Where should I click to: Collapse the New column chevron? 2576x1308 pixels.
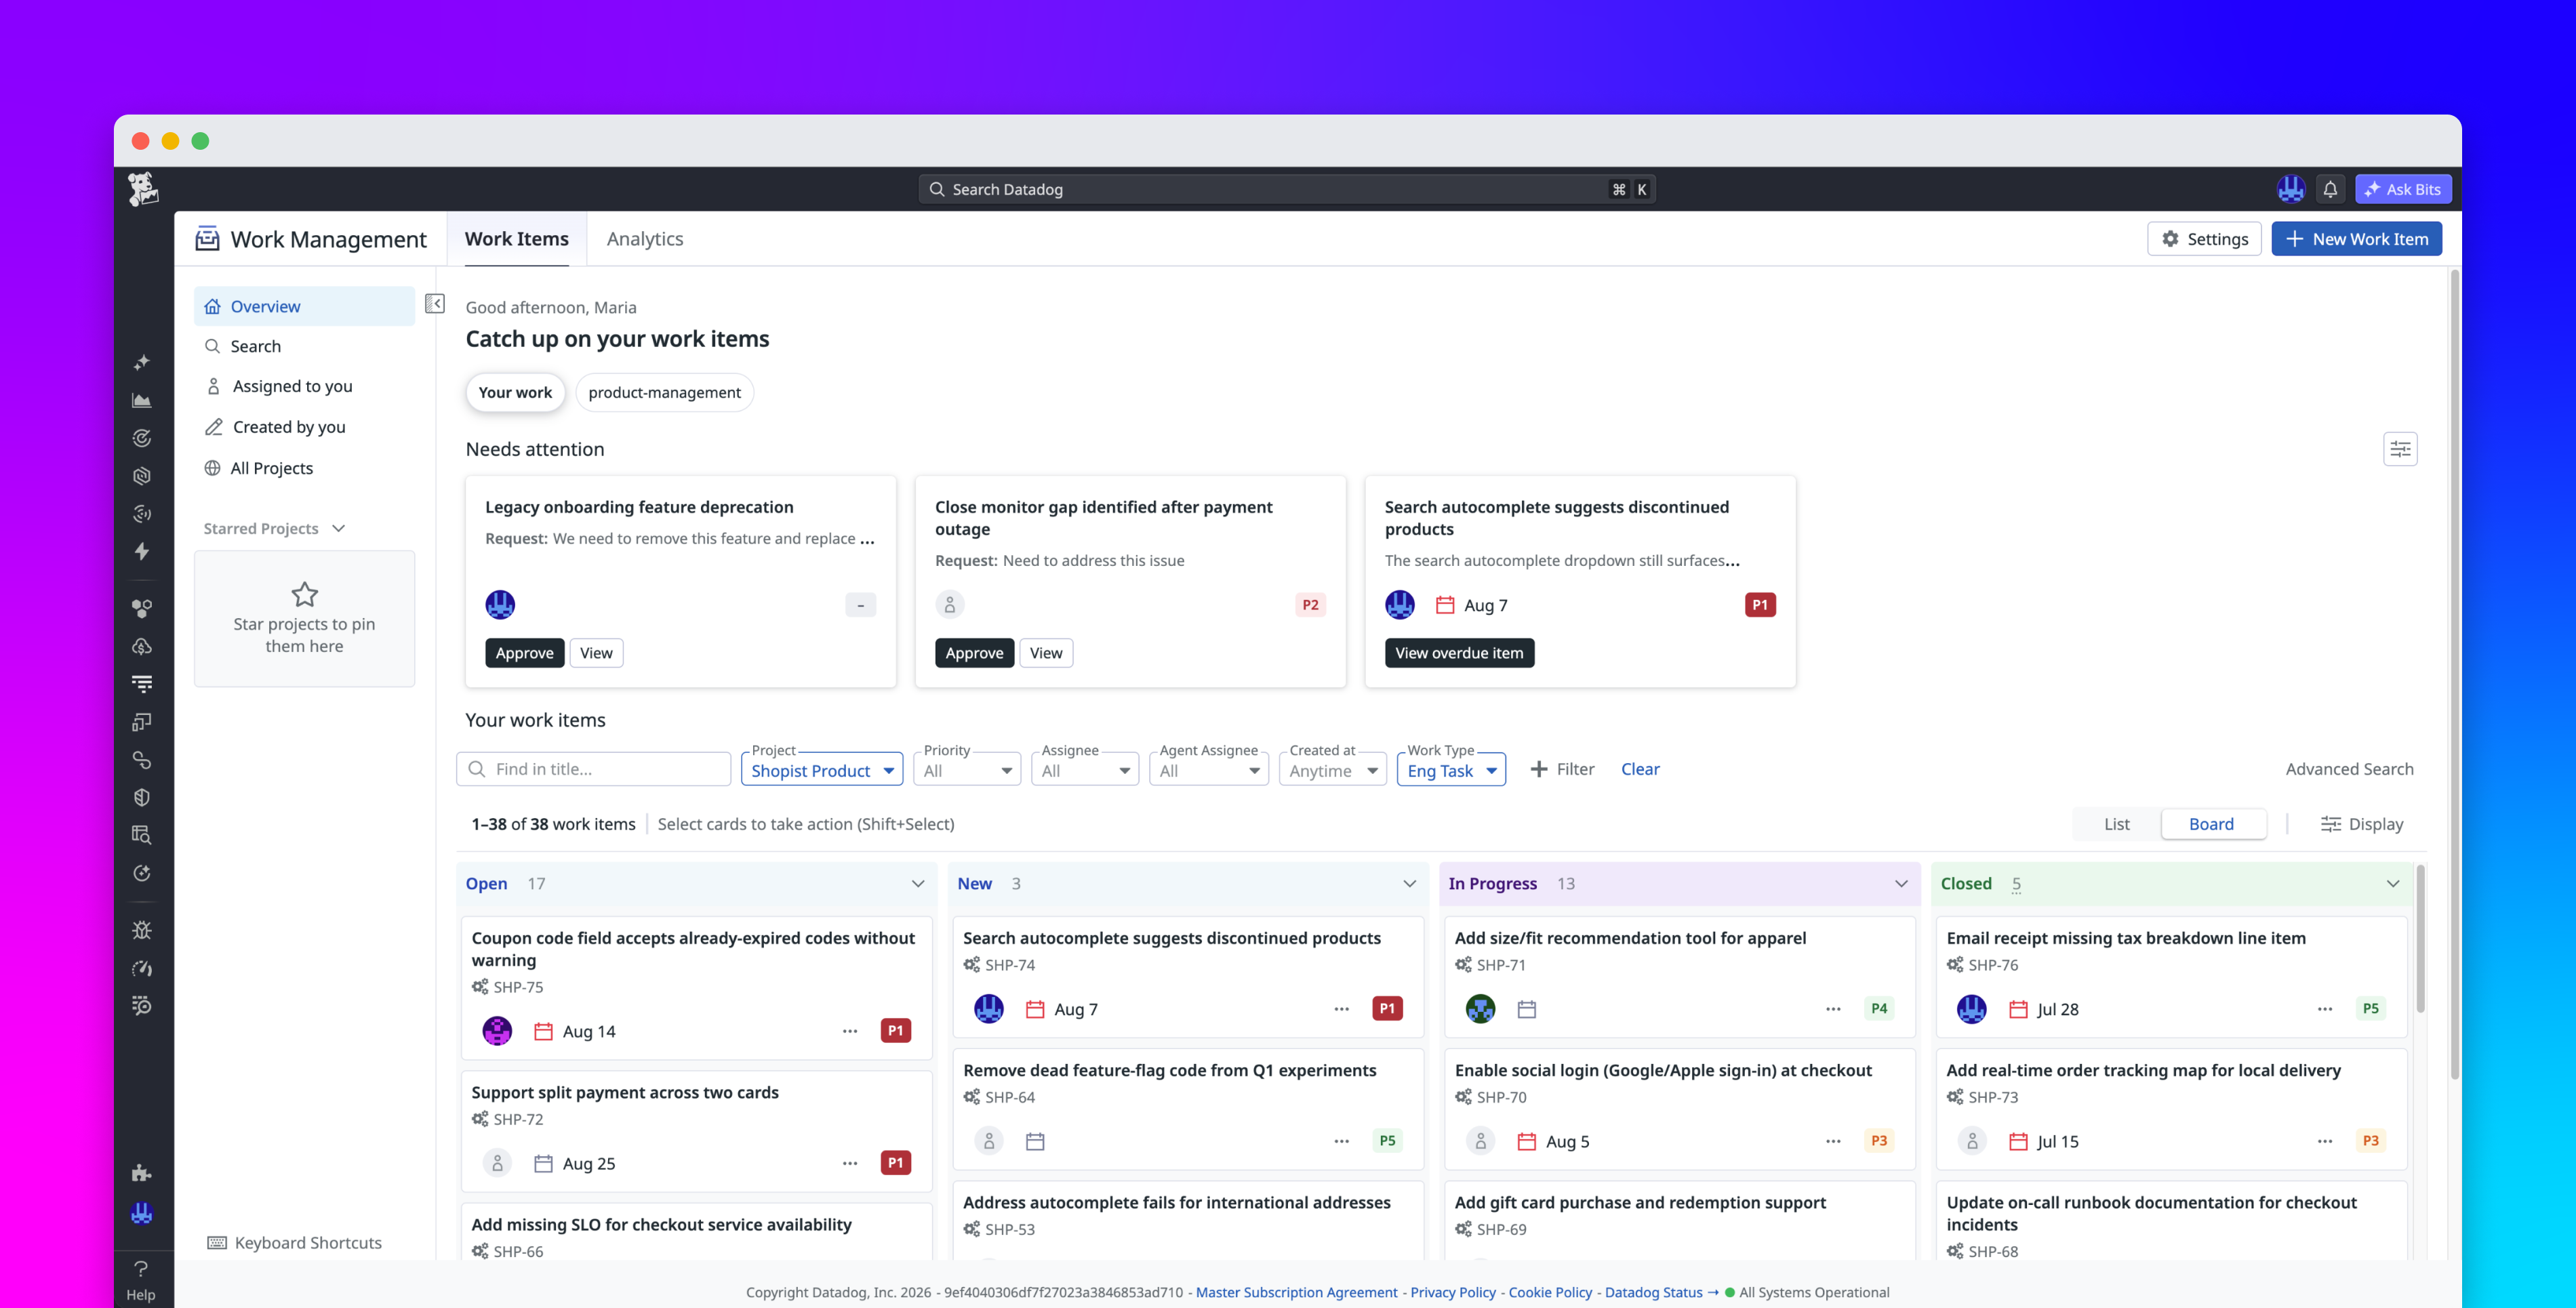coord(1410,884)
